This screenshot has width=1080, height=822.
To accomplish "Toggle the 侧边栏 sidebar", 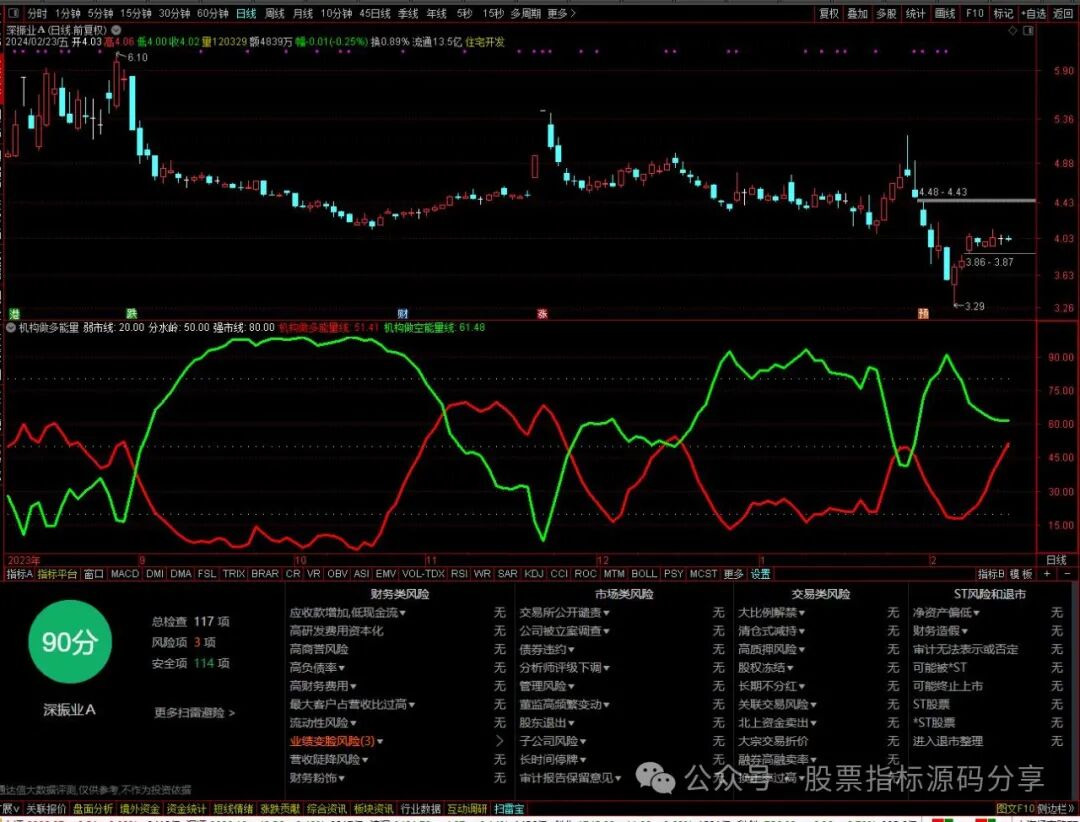I will coord(1055,809).
